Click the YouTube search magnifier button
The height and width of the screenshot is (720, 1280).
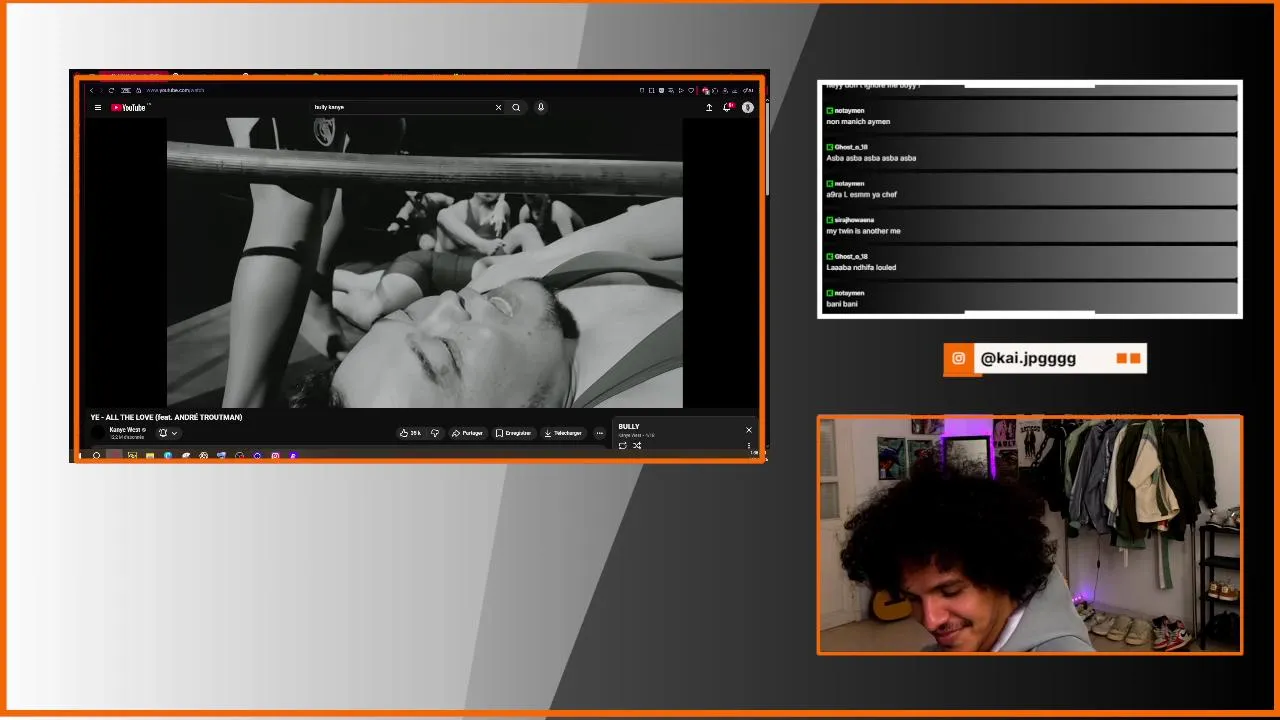point(516,107)
